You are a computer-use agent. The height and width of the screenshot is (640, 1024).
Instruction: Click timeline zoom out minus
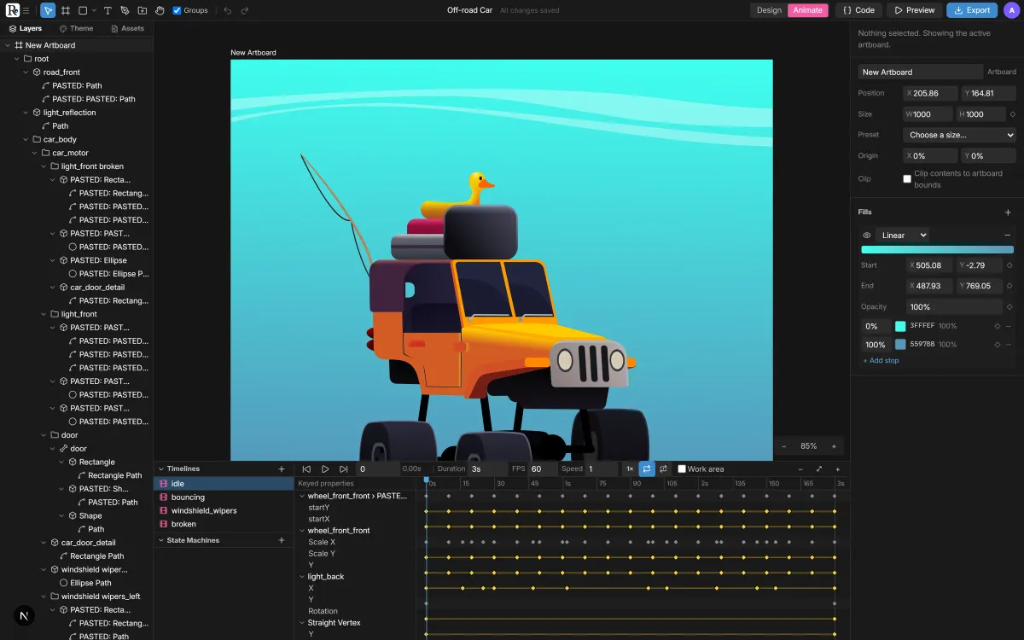(x=800, y=469)
